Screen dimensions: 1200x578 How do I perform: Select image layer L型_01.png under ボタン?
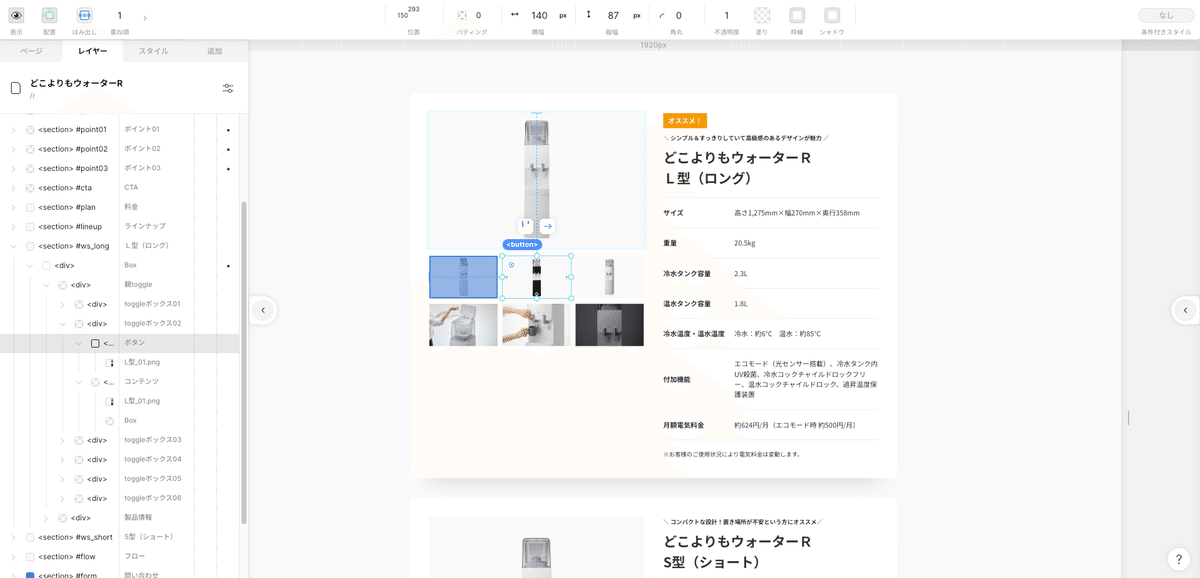click(141, 362)
